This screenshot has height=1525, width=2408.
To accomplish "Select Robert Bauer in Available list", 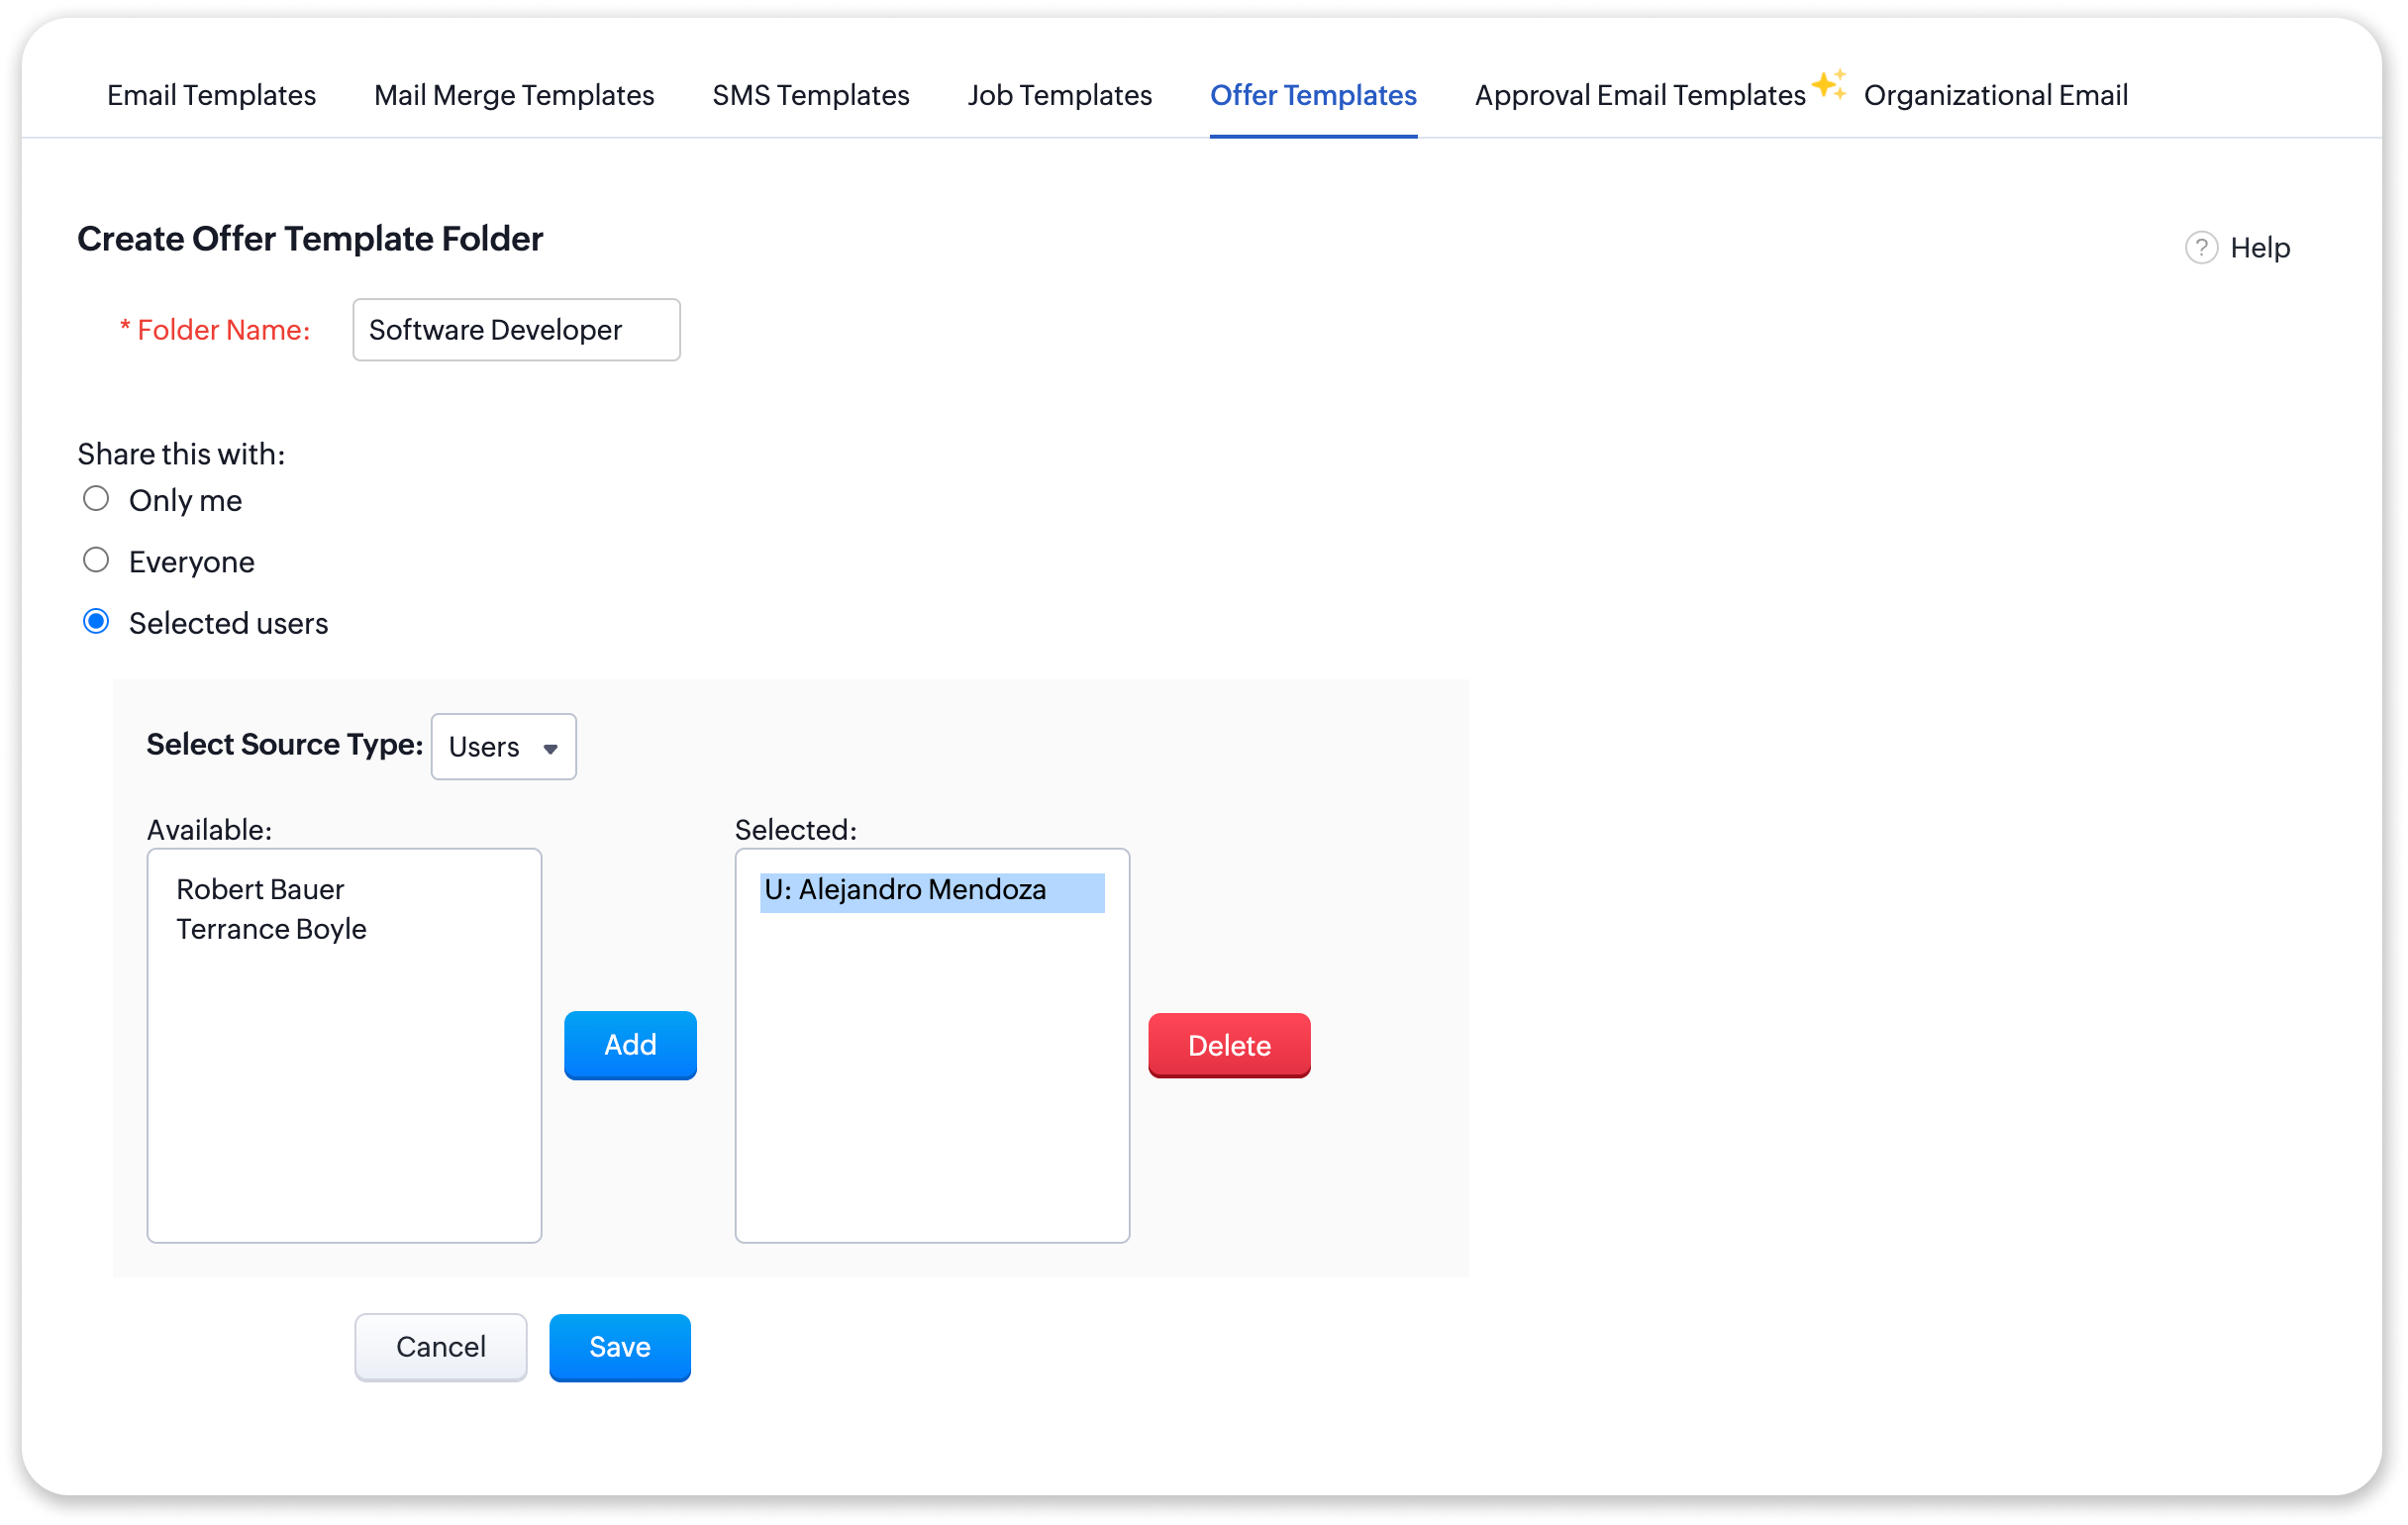I will 260,889.
